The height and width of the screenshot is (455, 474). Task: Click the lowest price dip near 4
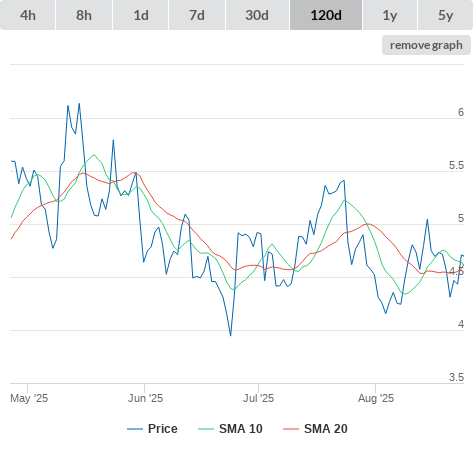pos(231,335)
